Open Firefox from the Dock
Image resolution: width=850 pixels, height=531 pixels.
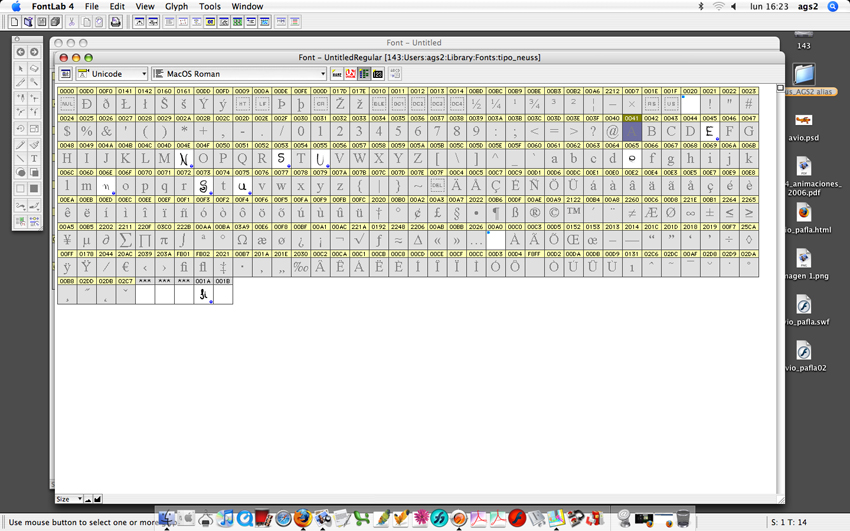click(303, 519)
